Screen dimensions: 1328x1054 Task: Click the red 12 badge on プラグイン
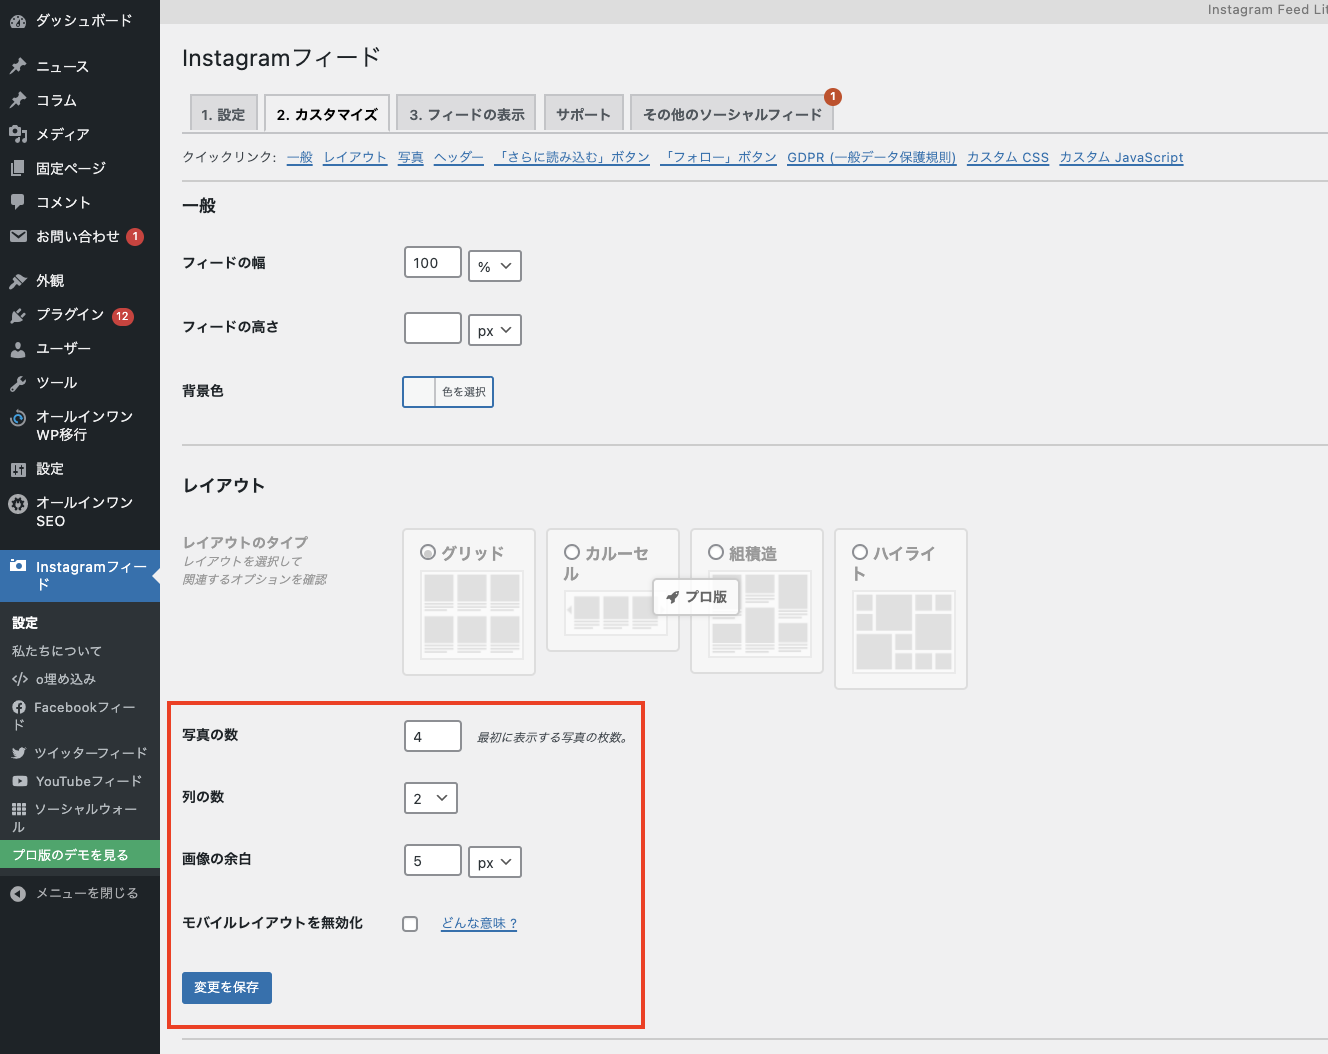point(123,316)
